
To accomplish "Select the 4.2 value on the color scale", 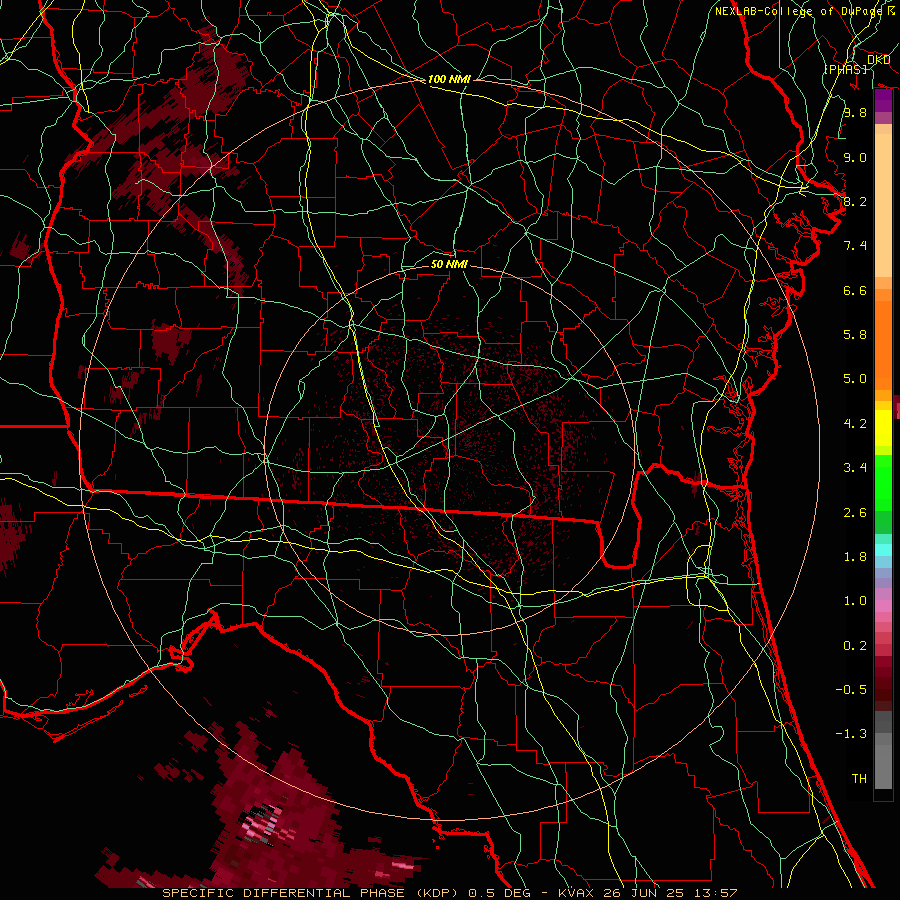I will [855, 424].
